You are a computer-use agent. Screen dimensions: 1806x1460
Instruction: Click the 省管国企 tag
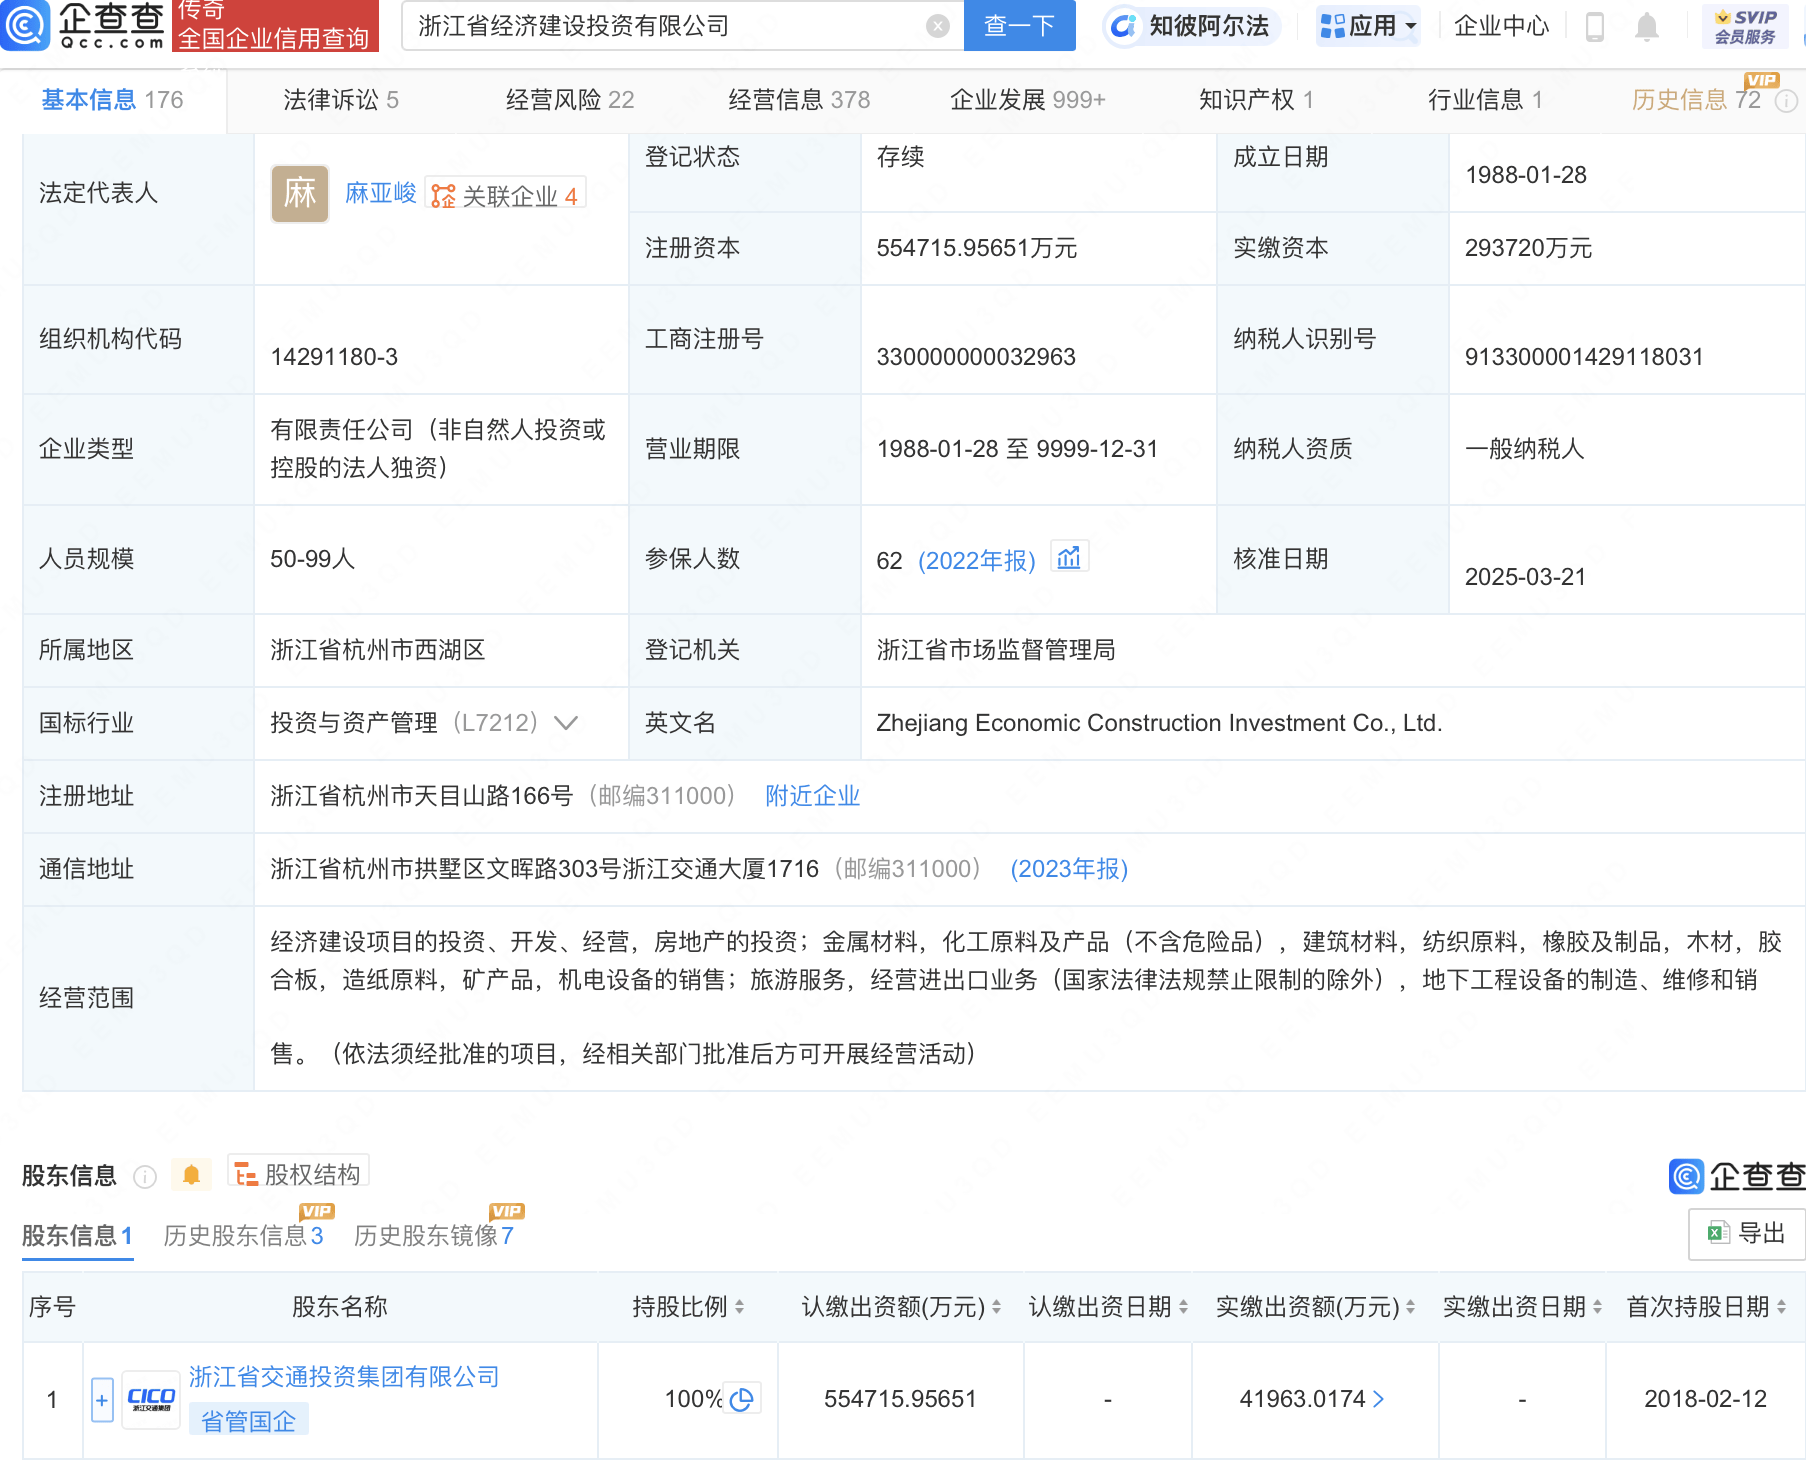pyautogui.click(x=248, y=1420)
